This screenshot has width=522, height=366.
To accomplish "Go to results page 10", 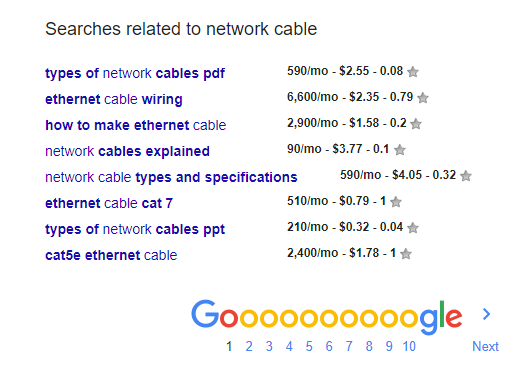I will 409,346.
